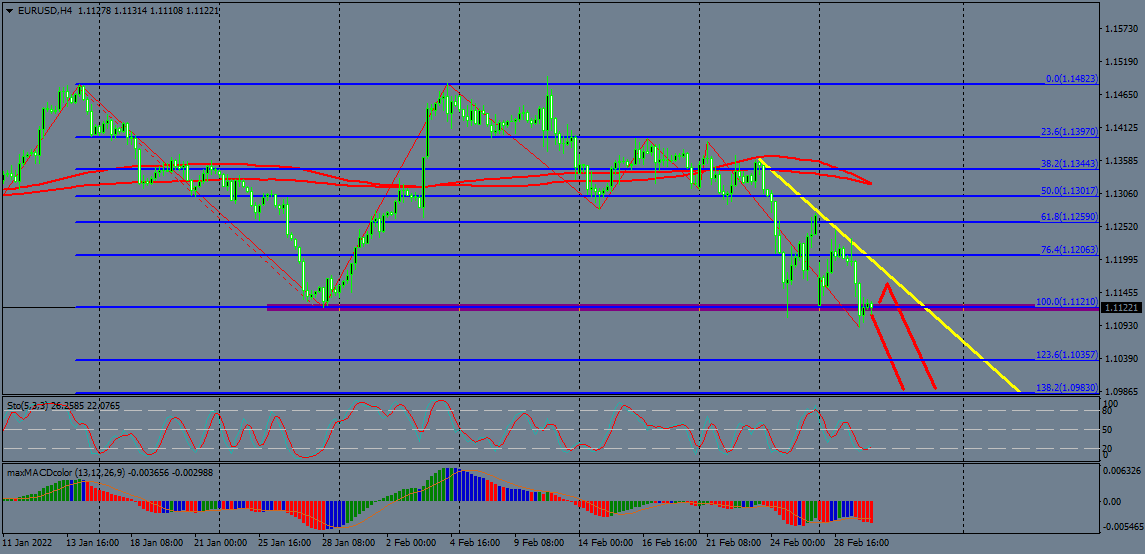Click the 1.14650 value on the price axis

(x=1124, y=95)
